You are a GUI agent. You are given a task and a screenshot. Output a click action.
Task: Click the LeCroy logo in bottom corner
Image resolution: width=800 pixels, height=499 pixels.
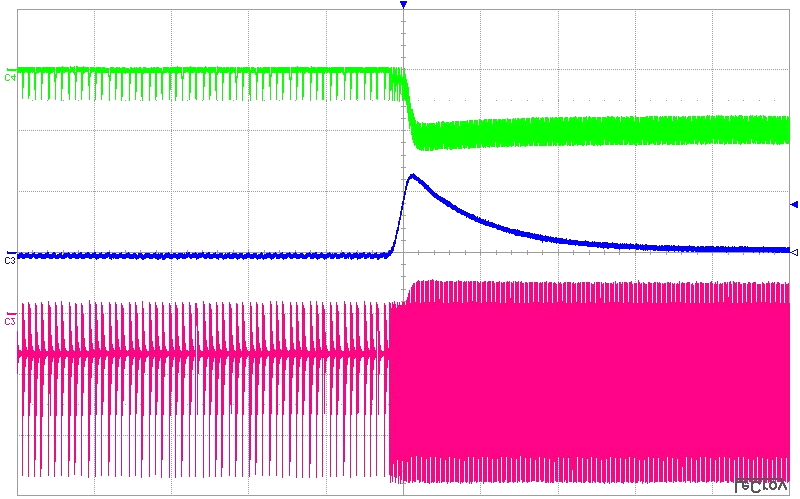tap(762, 485)
